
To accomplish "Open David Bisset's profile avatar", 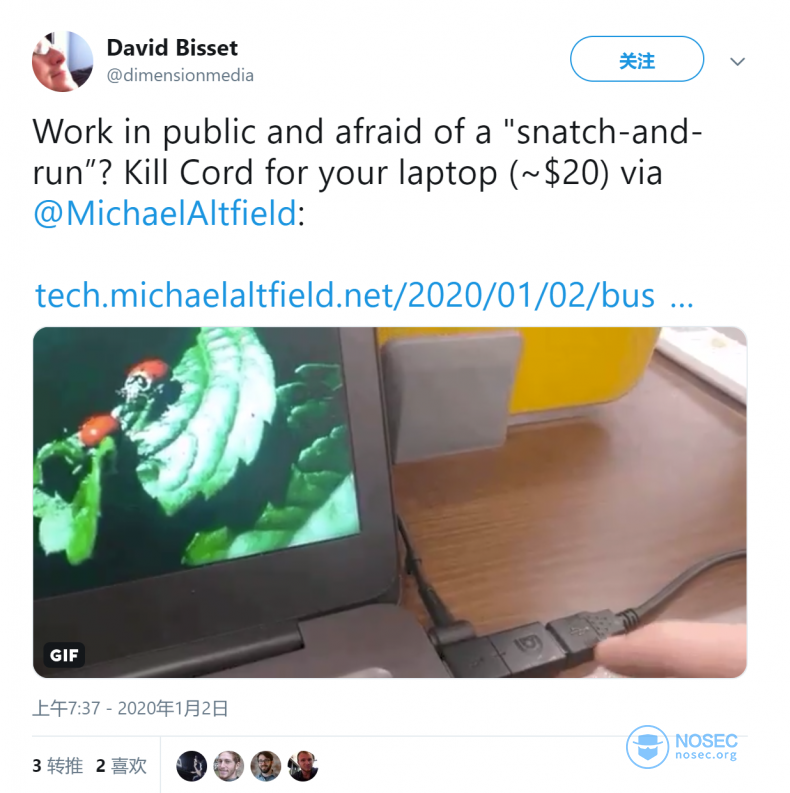I will point(62,62).
